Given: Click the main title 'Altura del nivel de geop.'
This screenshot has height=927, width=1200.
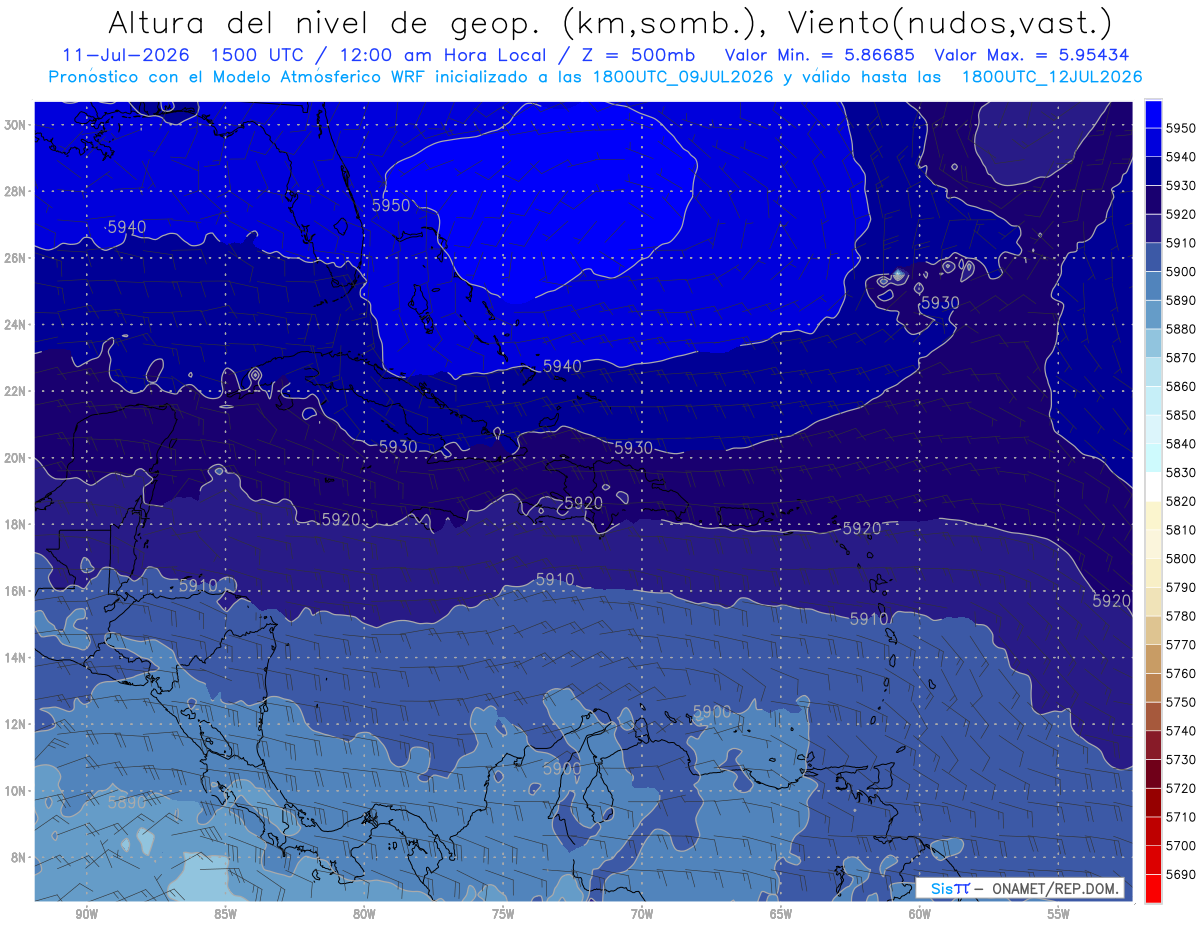Looking at the screenshot, I should click(x=325, y=22).
